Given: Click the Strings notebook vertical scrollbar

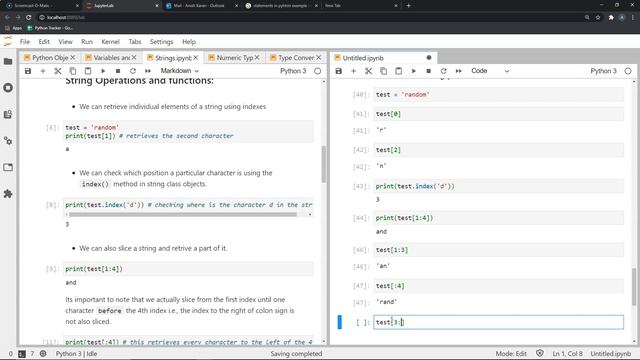Looking at the screenshot, I should click(324, 164).
